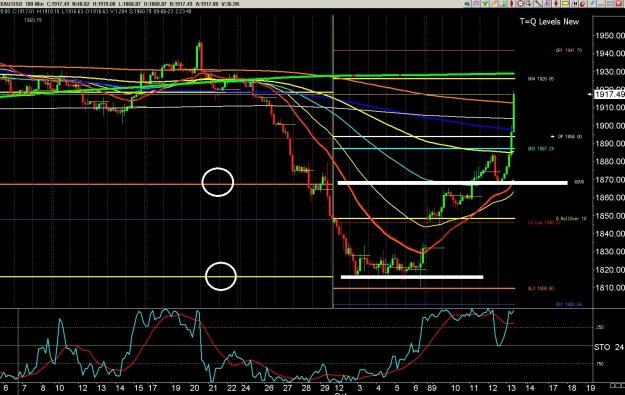The height and width of the screenshot is (395, 625).
Task: Click the 1950.00 price axis label
Action: (610, 36)
